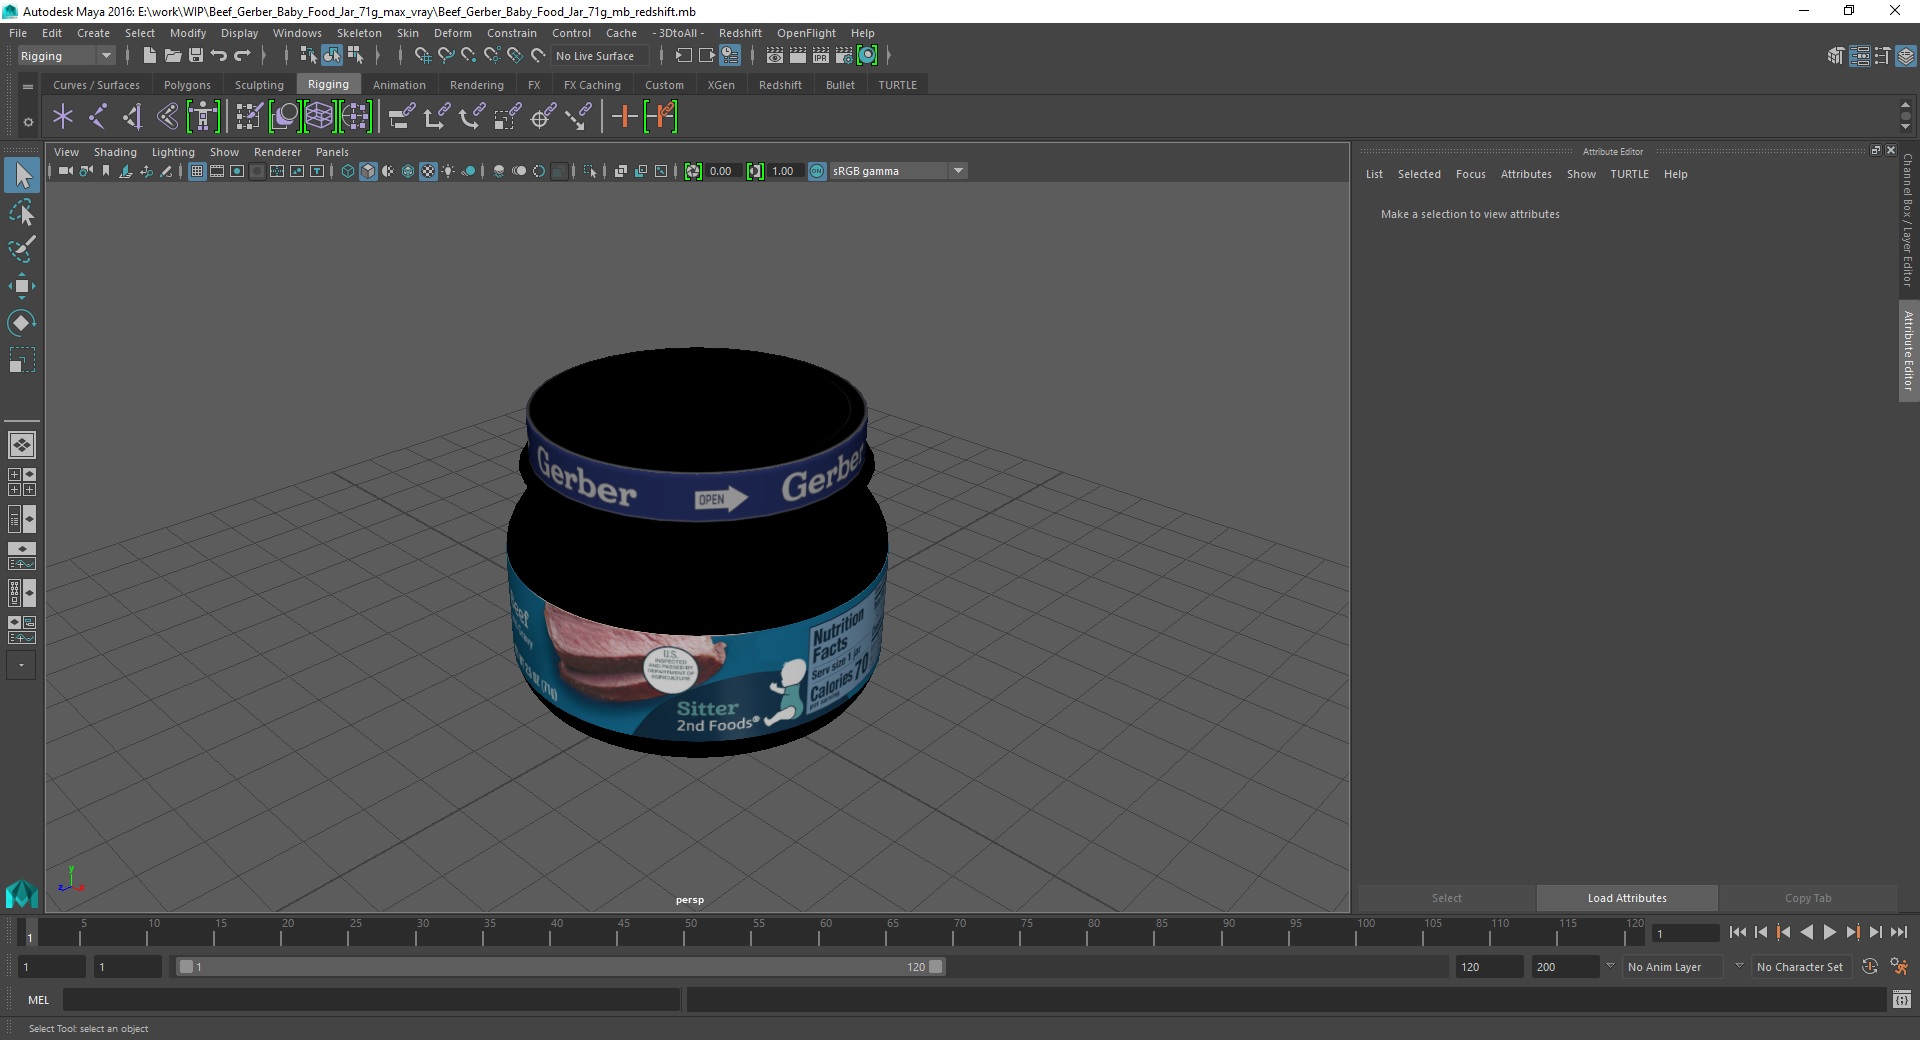Toggle auto keyframe button
Screen dimensions: 1920x1040
point(1870,967)
